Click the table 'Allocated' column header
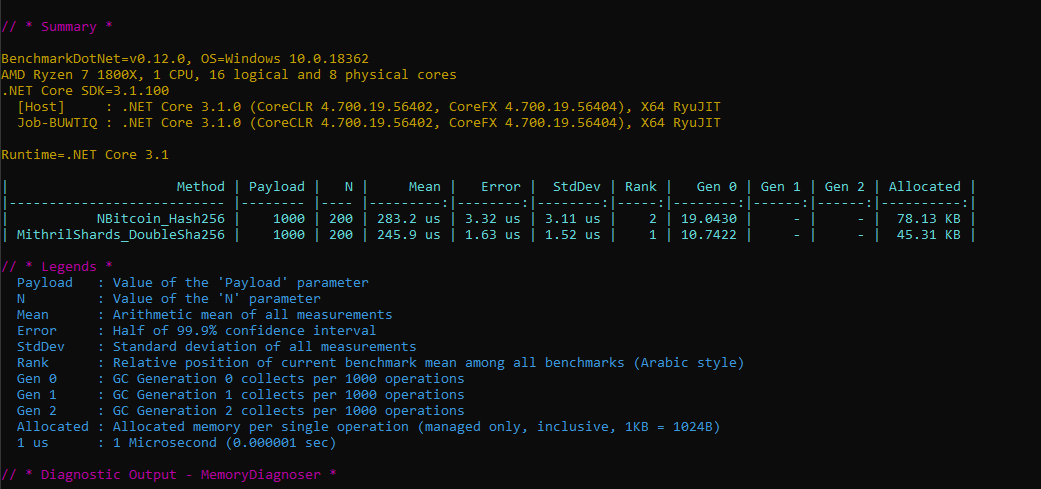Viewport: 1041px width, 489px height. 925,186
